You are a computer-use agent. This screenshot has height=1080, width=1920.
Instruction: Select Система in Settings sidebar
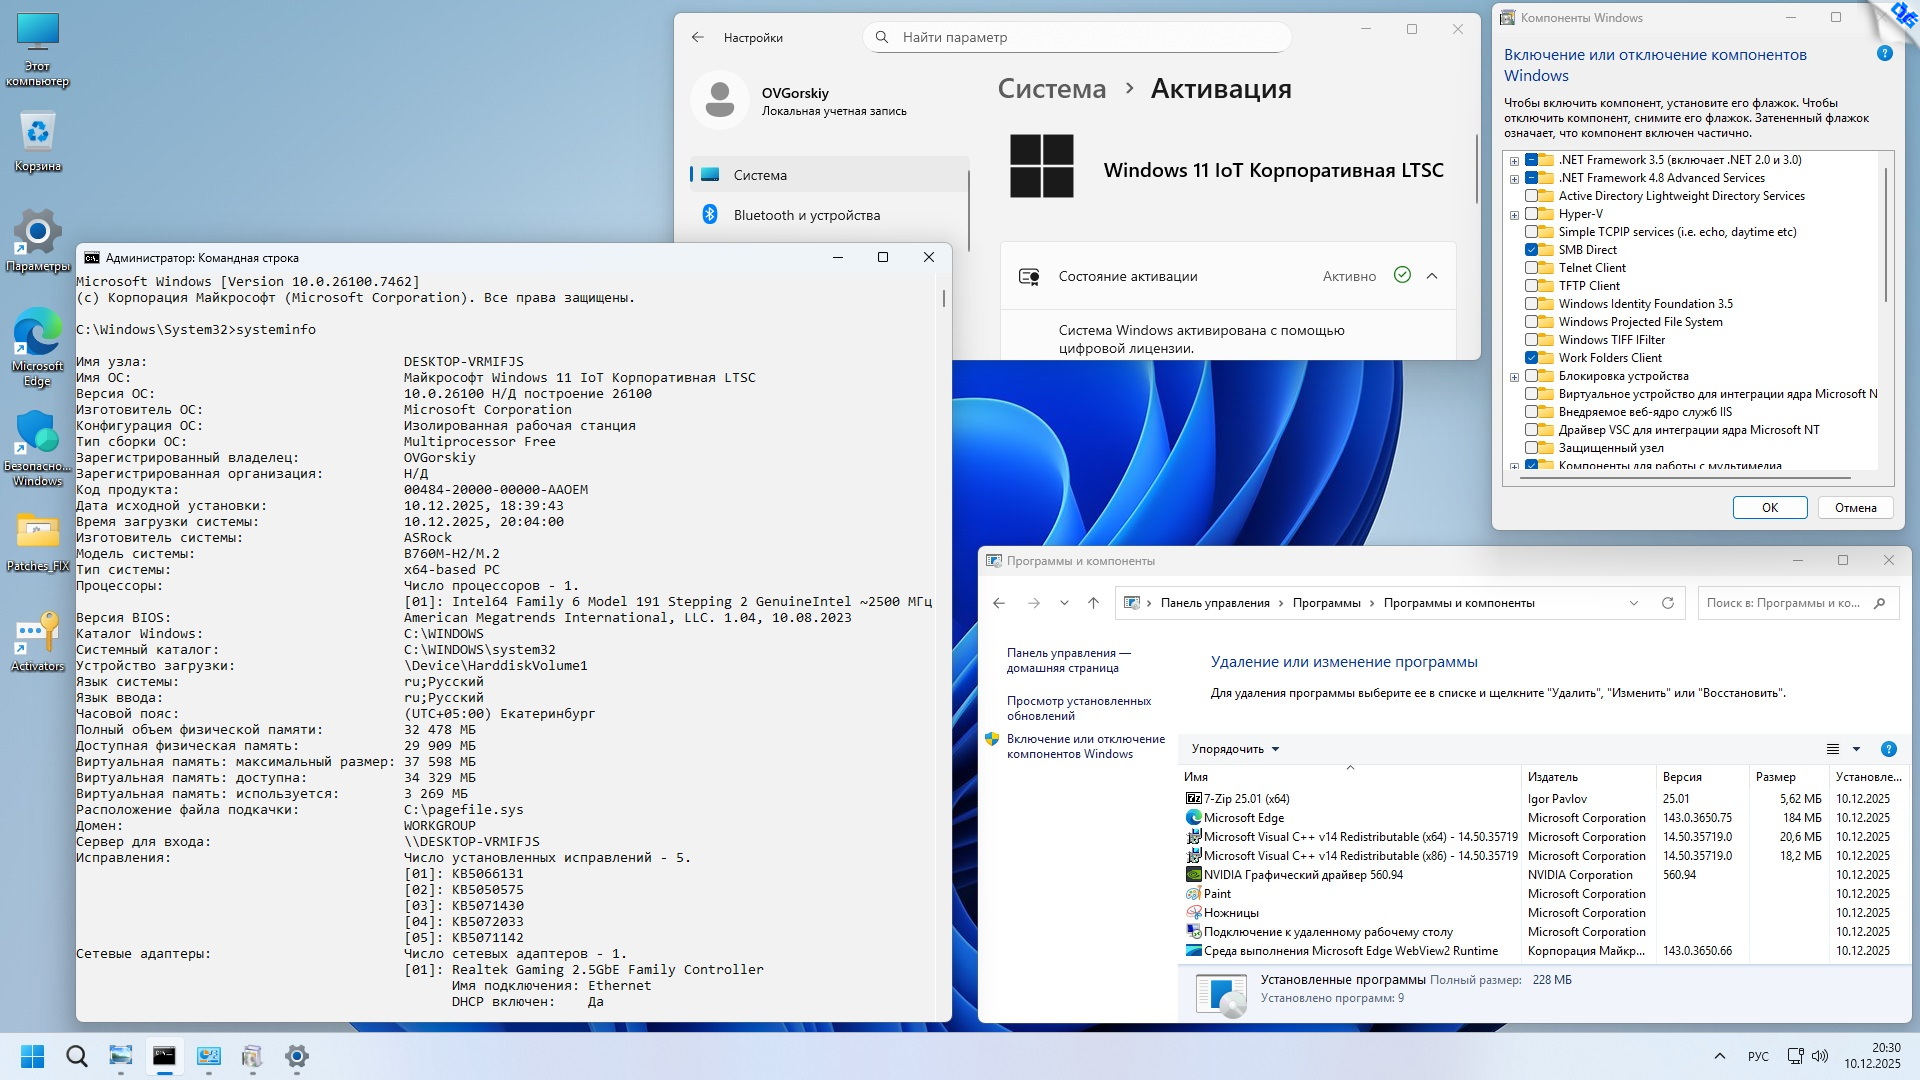pyautogui.click(x=760, y=175)
